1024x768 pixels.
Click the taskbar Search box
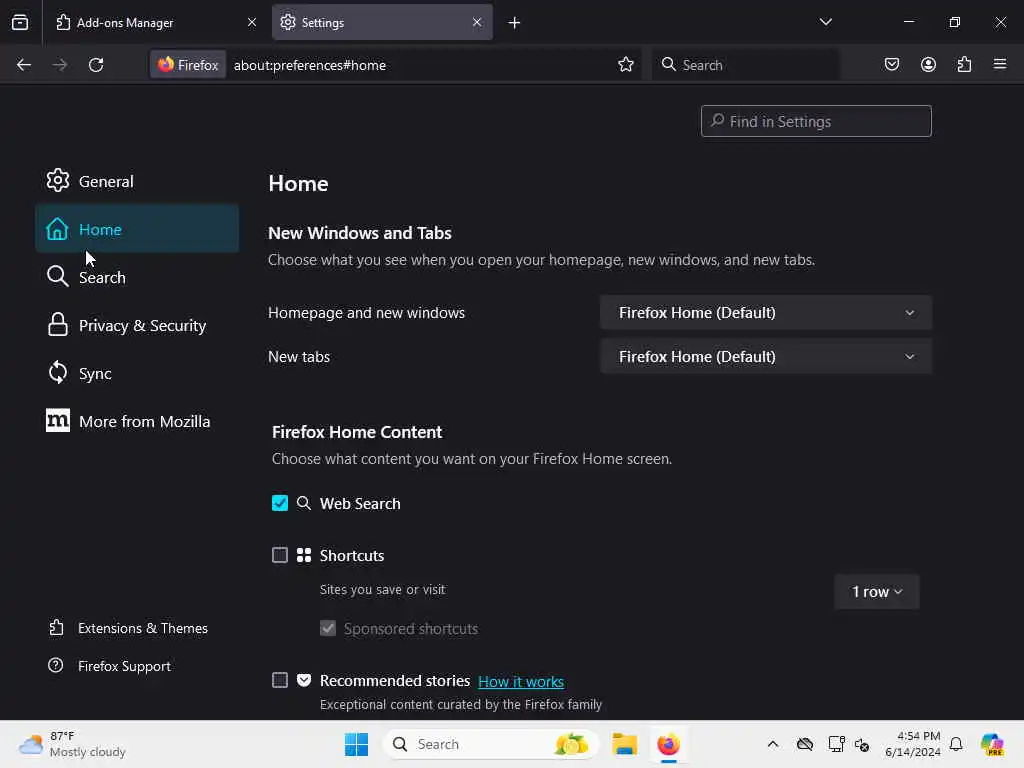coord(490,744)
